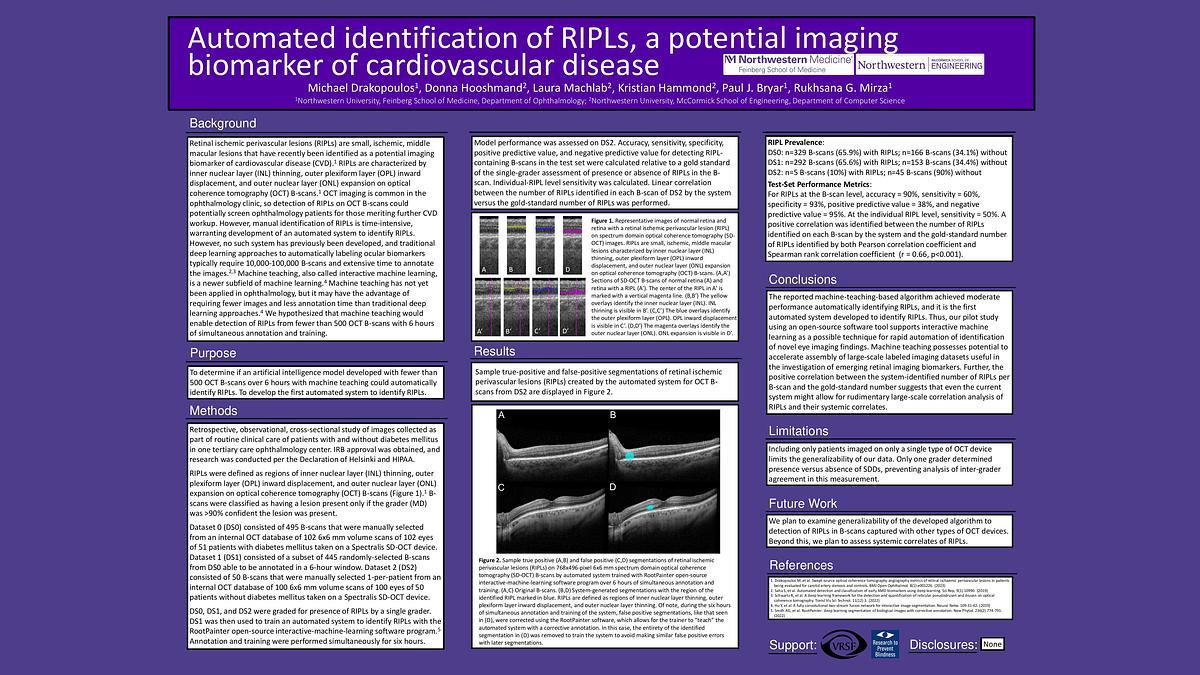Click the Results section heading

[494, 351]
